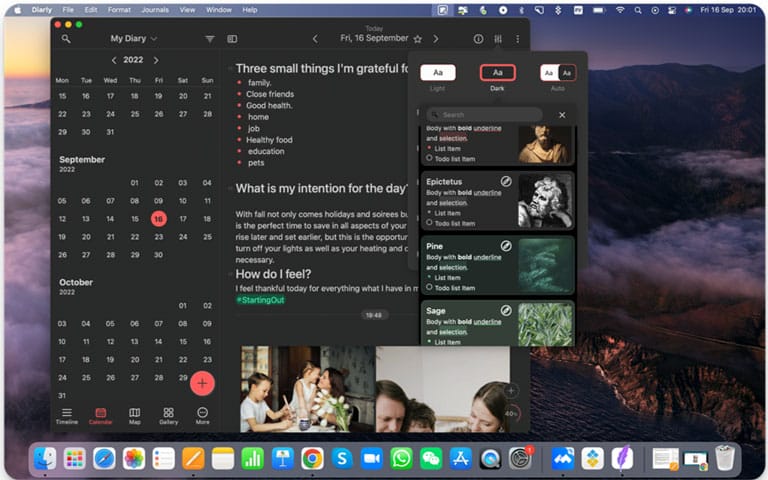Collapse the 'Three small things' heading section
The height and width of the screenshot is (480, 768).
(x=230, y=69)
